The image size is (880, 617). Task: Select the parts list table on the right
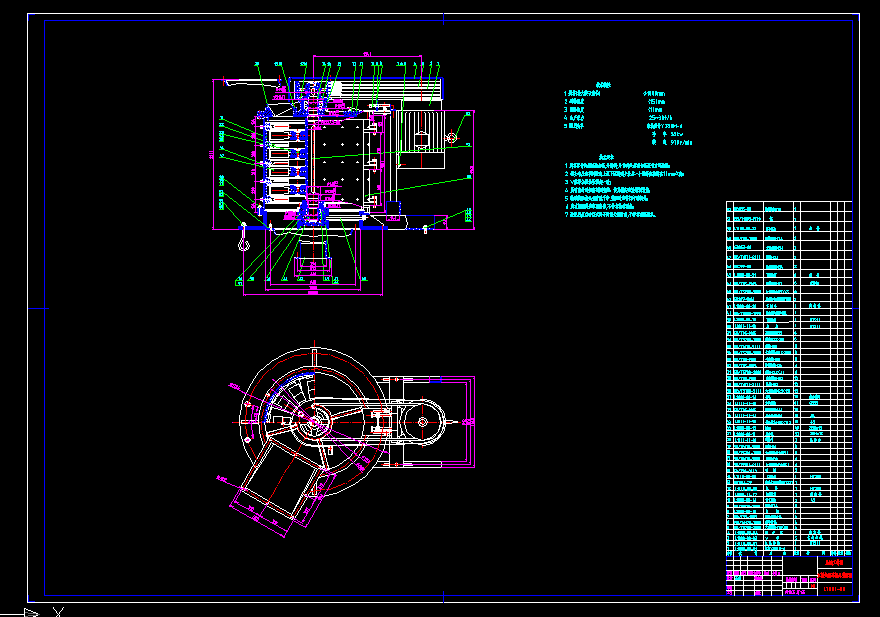tap(789, 380)
